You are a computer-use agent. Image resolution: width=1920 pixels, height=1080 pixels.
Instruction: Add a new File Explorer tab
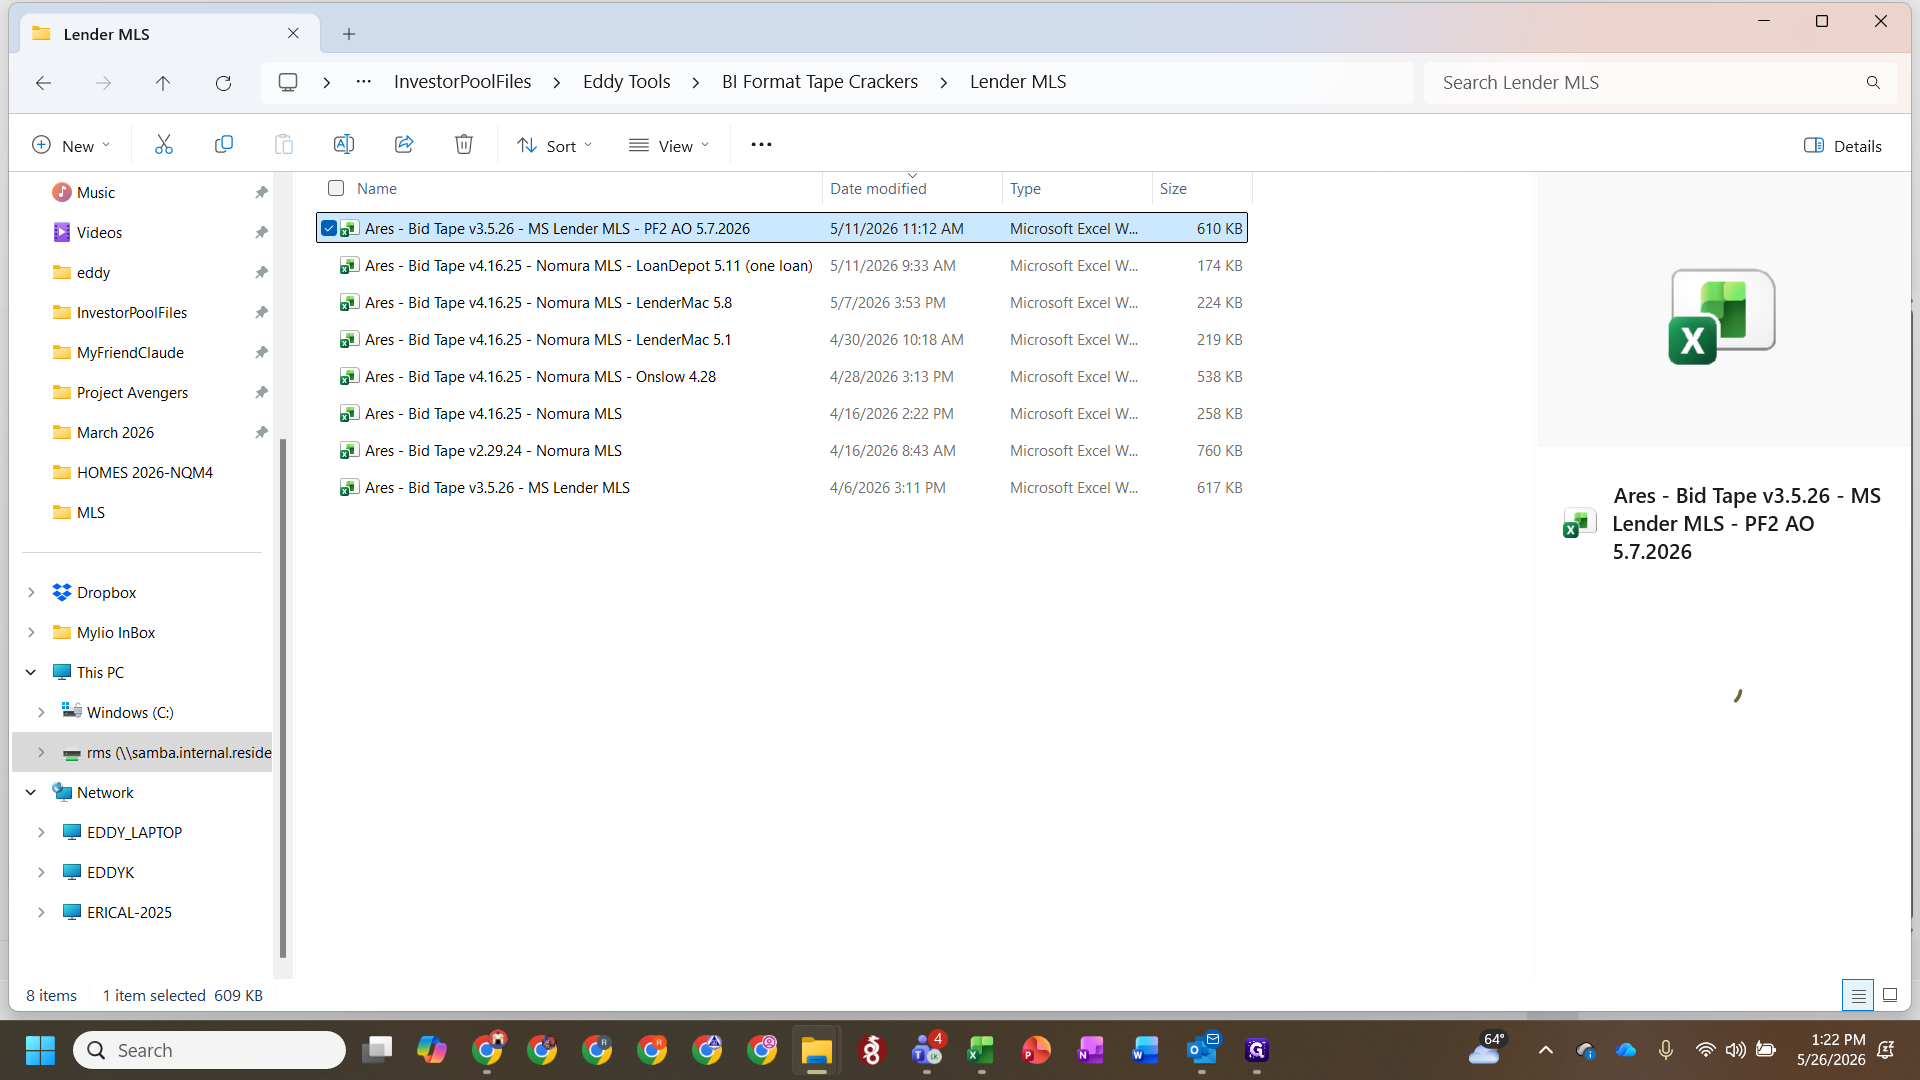[349, 34]
